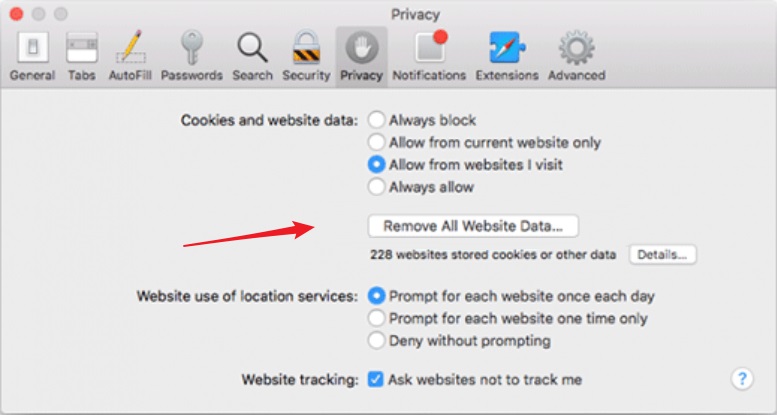
Task: Open the Details… button
Action: point(663,255)
